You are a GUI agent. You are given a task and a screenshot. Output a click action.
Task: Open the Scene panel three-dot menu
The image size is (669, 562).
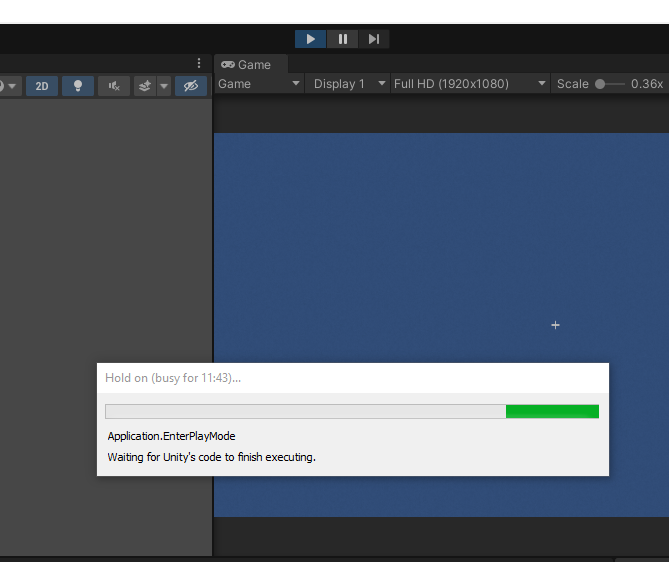pos(199,63)
